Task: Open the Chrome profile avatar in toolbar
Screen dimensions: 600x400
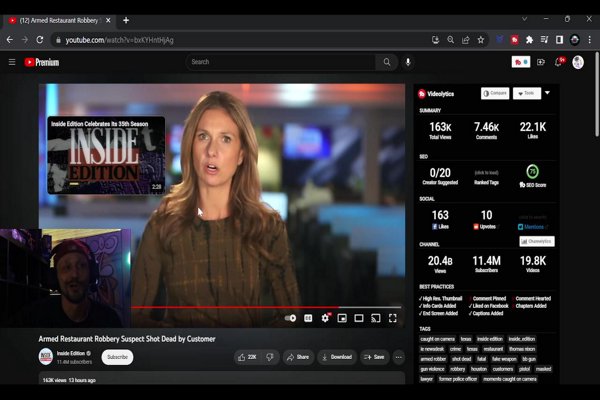Action: [x=574, y=40]
